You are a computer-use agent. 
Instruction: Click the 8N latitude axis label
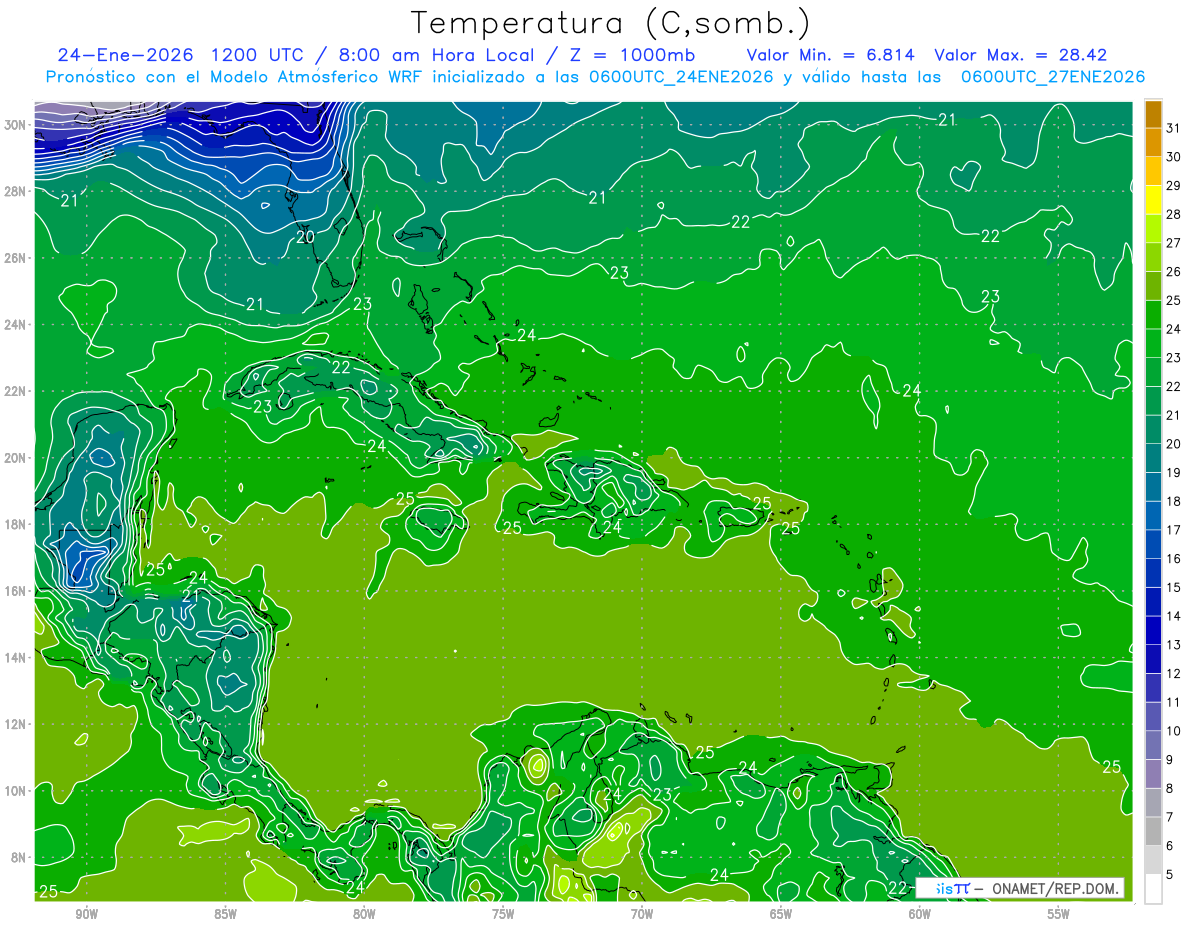point(20,857)
